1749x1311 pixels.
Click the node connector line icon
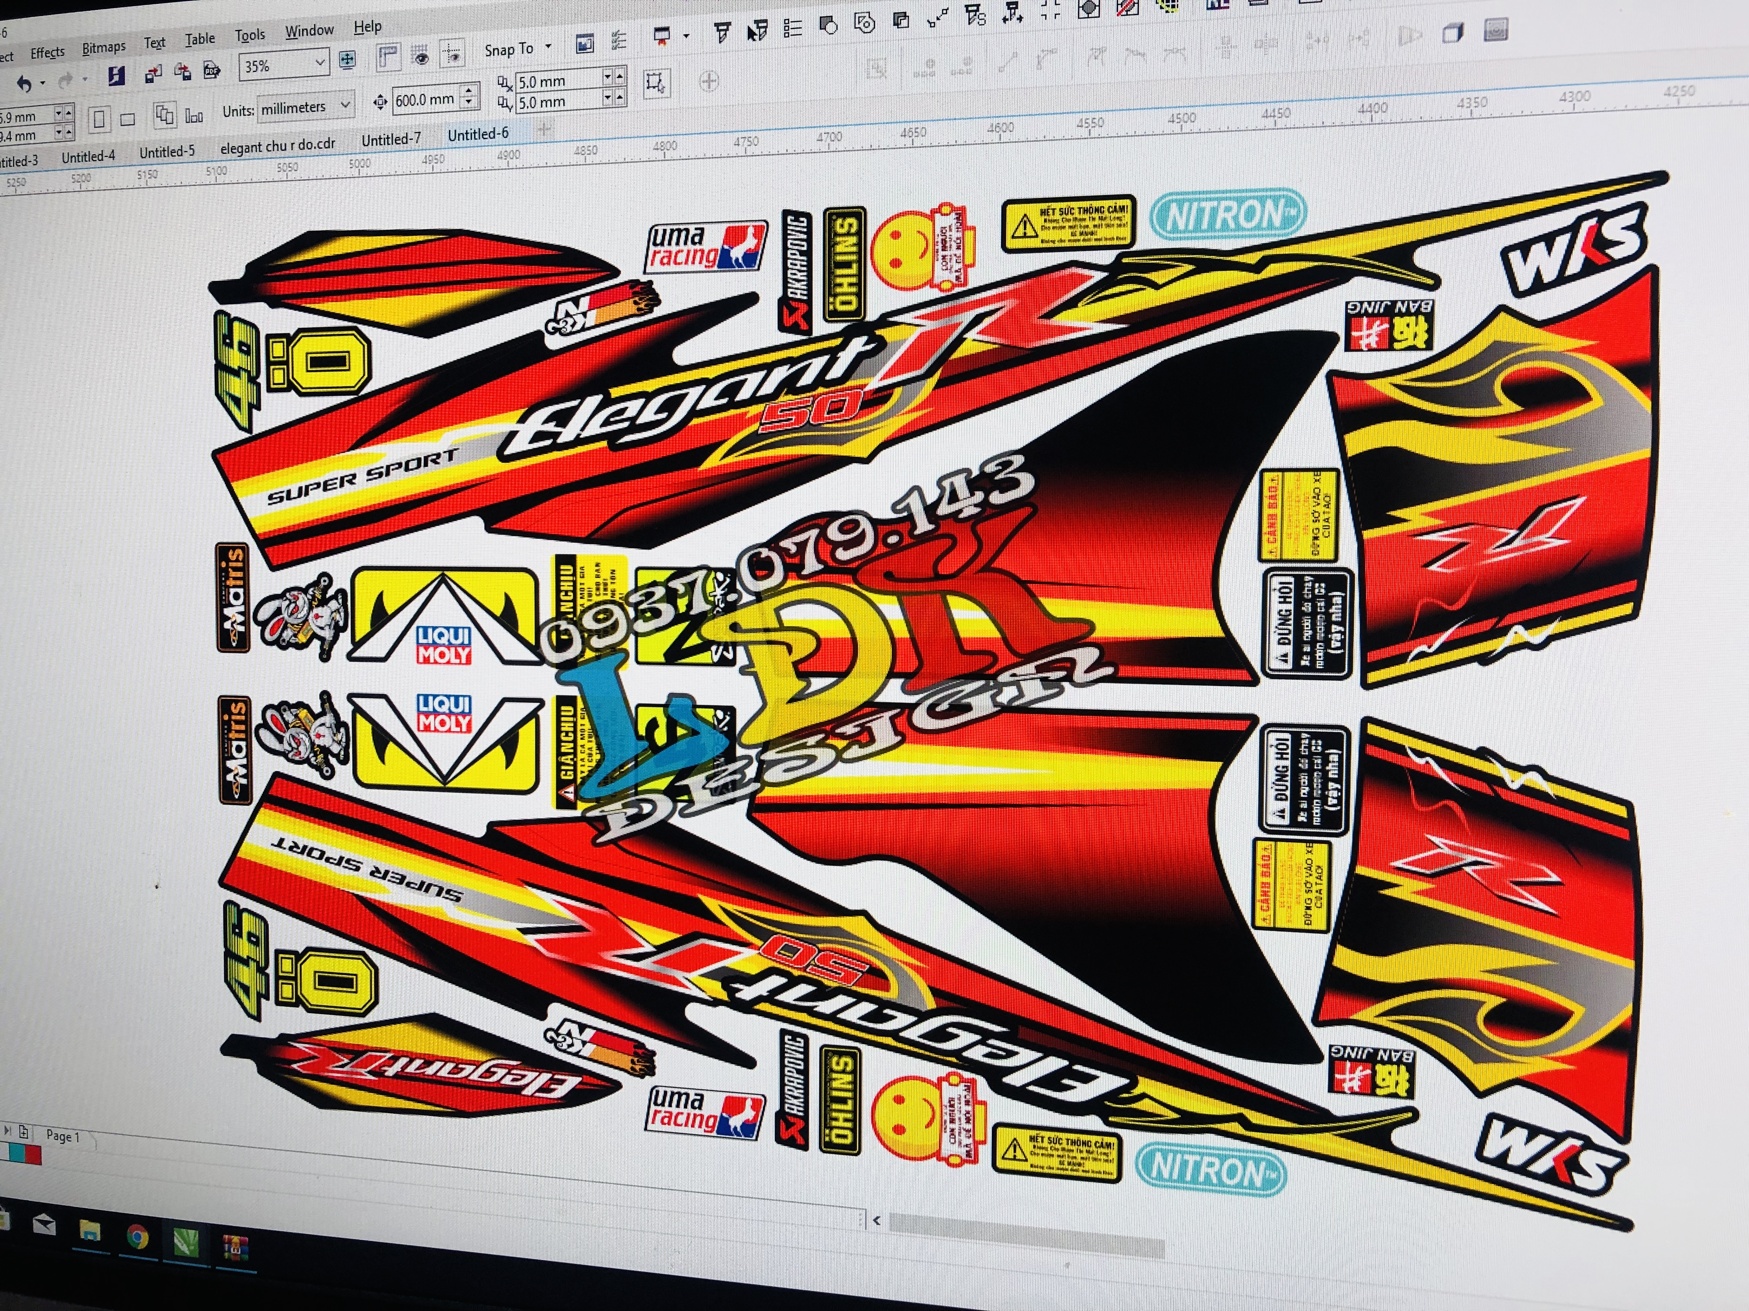pyautogui.click(x=938, y=17)
